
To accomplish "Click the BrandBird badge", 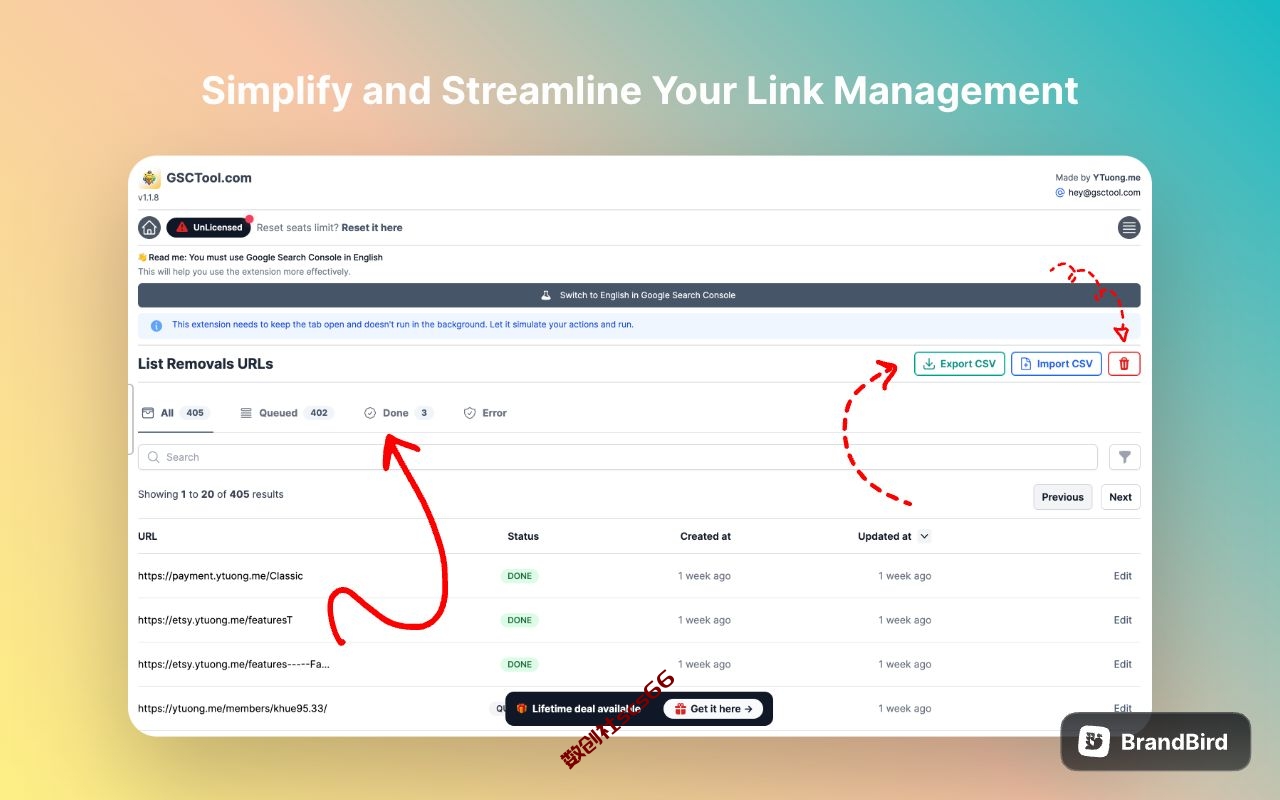I will [x=1156, y=741].
